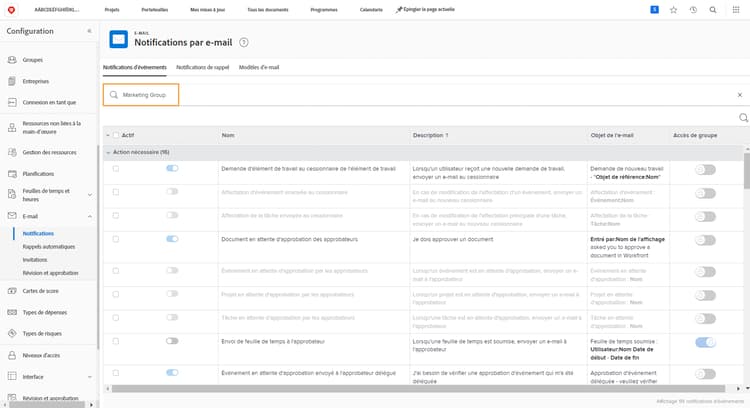Collapse the Action nécessaire group
Screen dimensions: 750x408
tap(108, 153)
